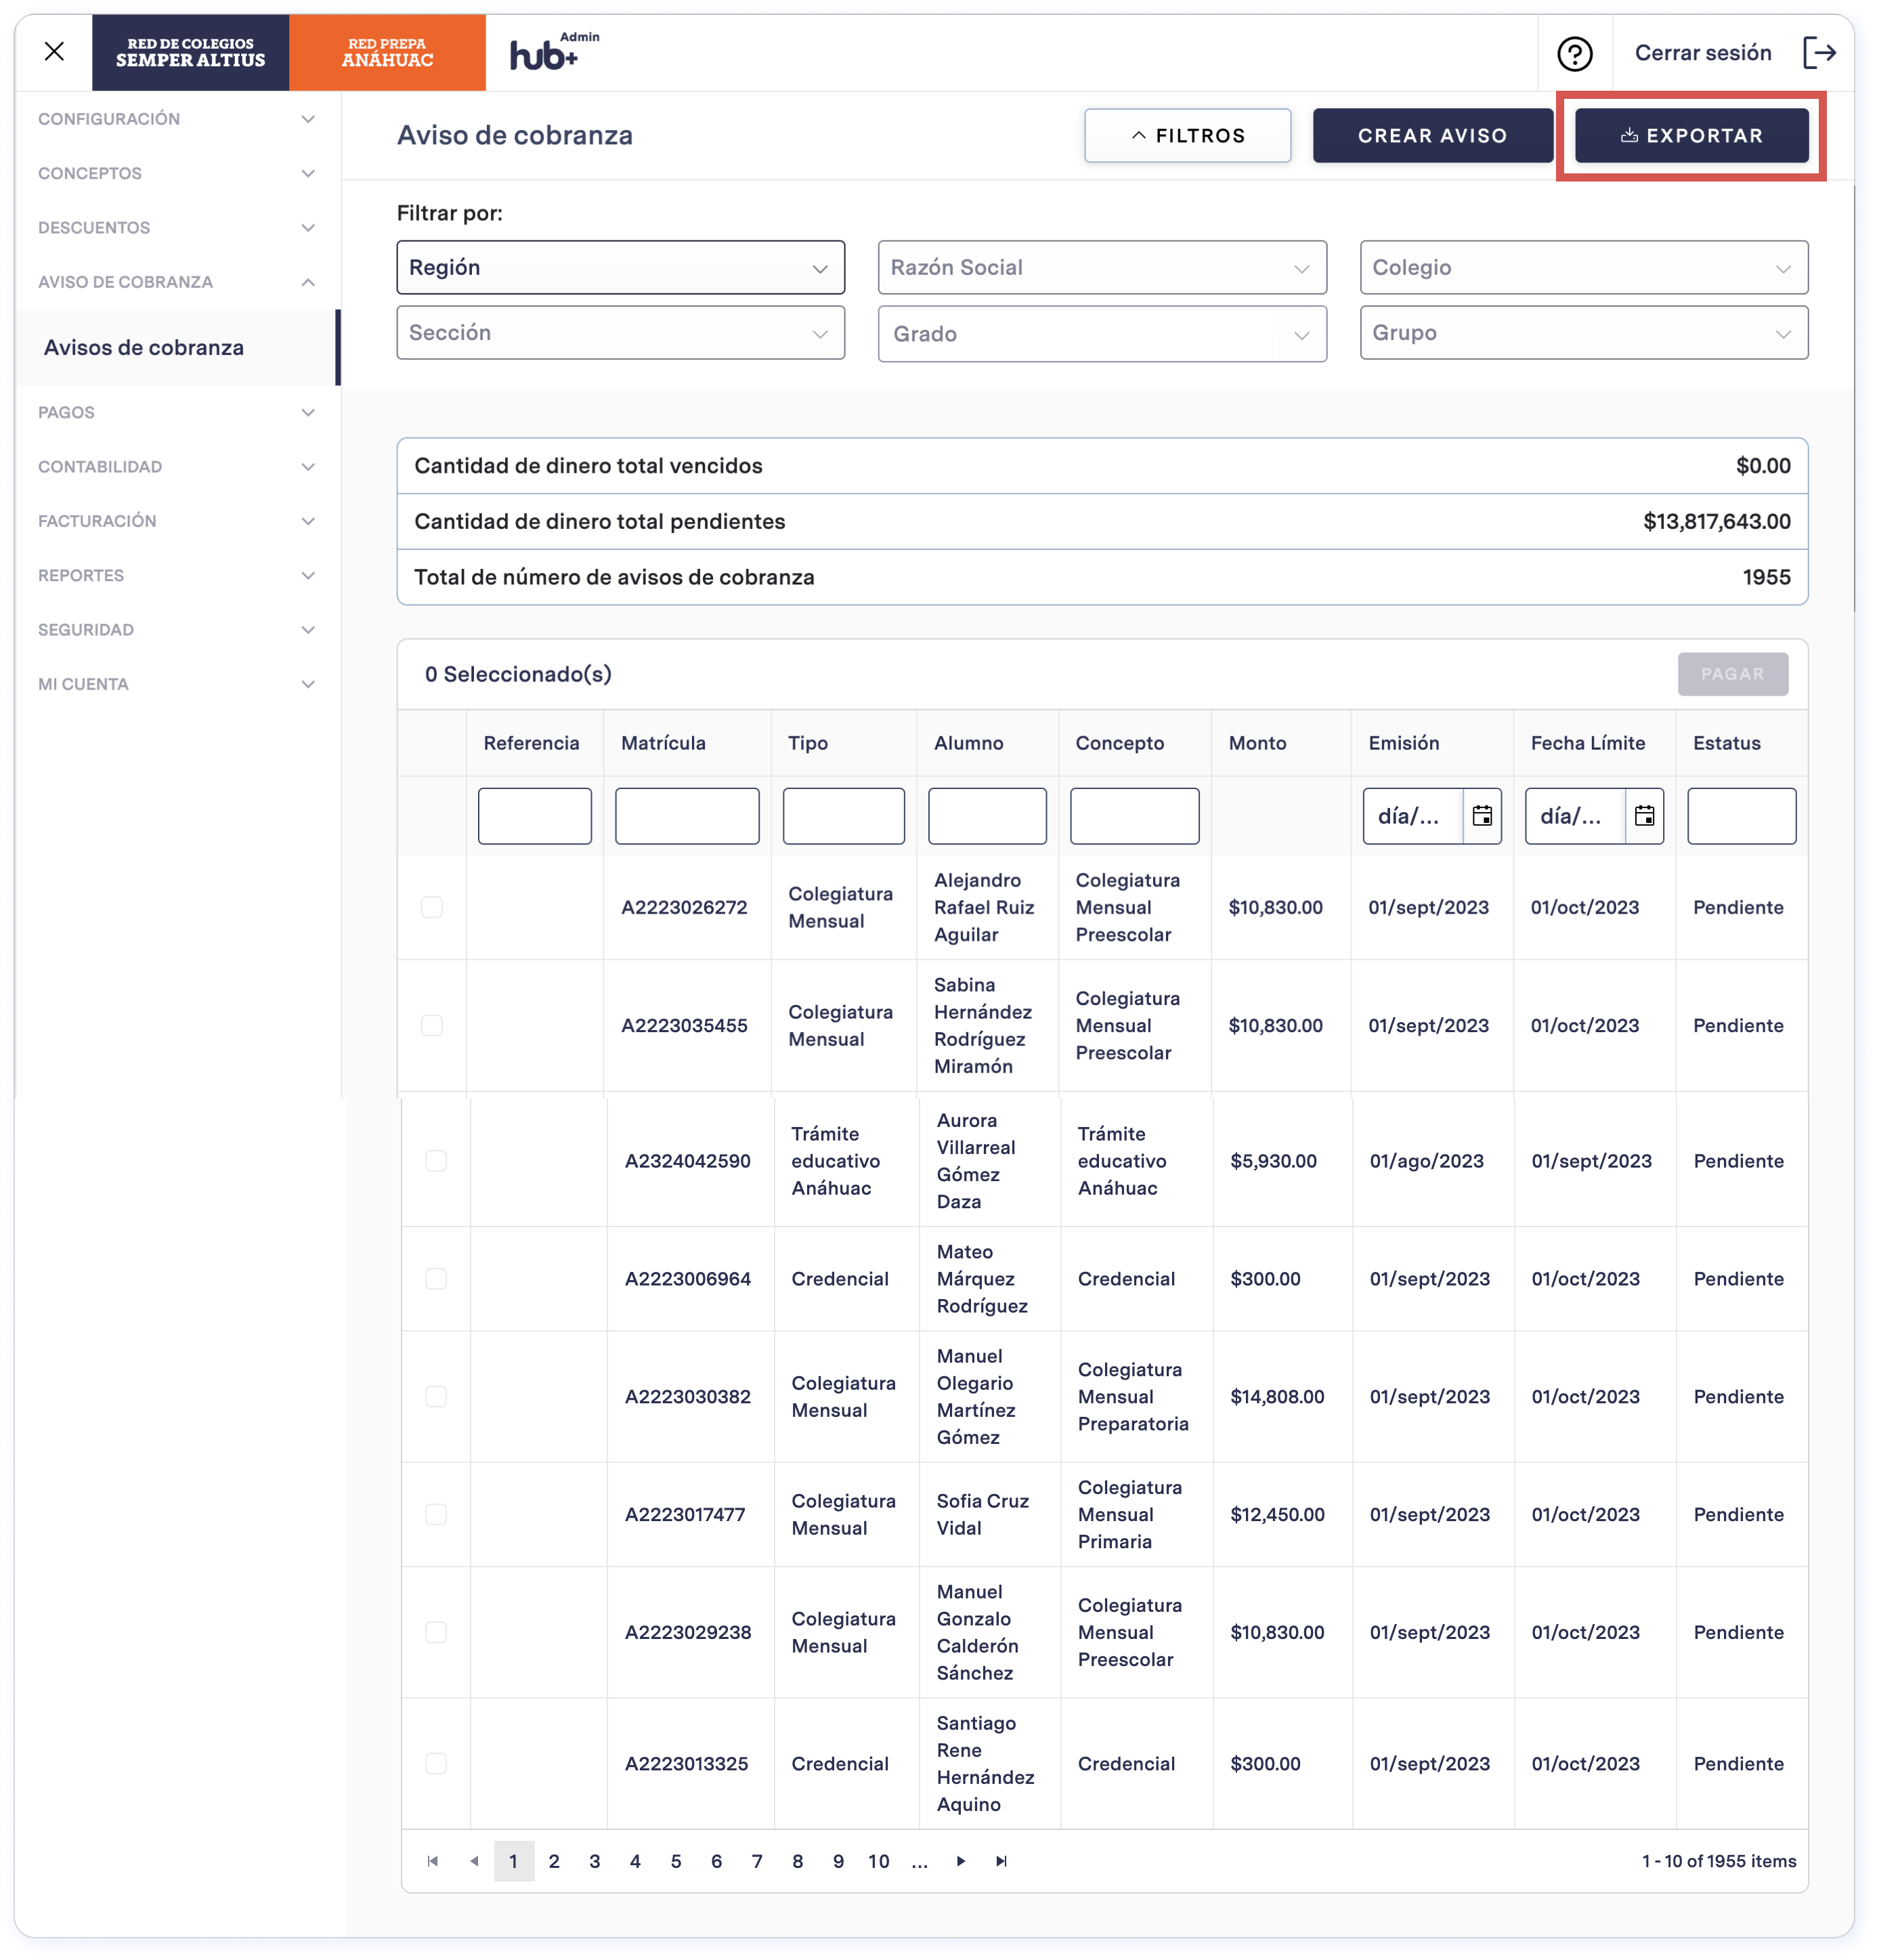The width and height of the screenshot is (1877, 1960).
Task: Focus the Tipo filter input
Action: (x=843, y=815)
